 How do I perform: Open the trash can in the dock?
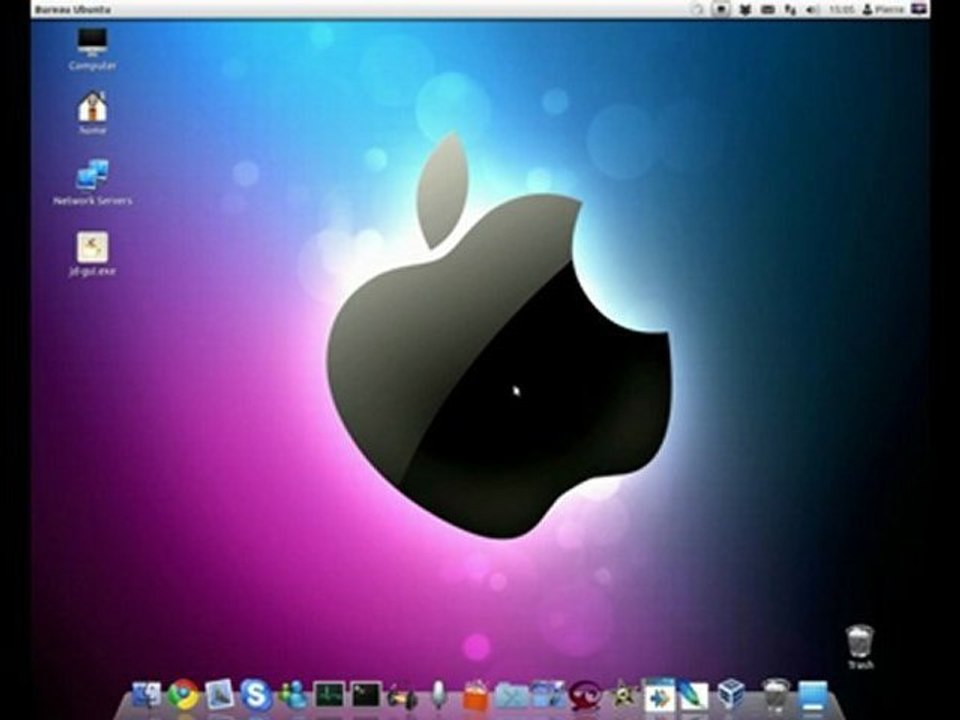(x=776, y=696)
